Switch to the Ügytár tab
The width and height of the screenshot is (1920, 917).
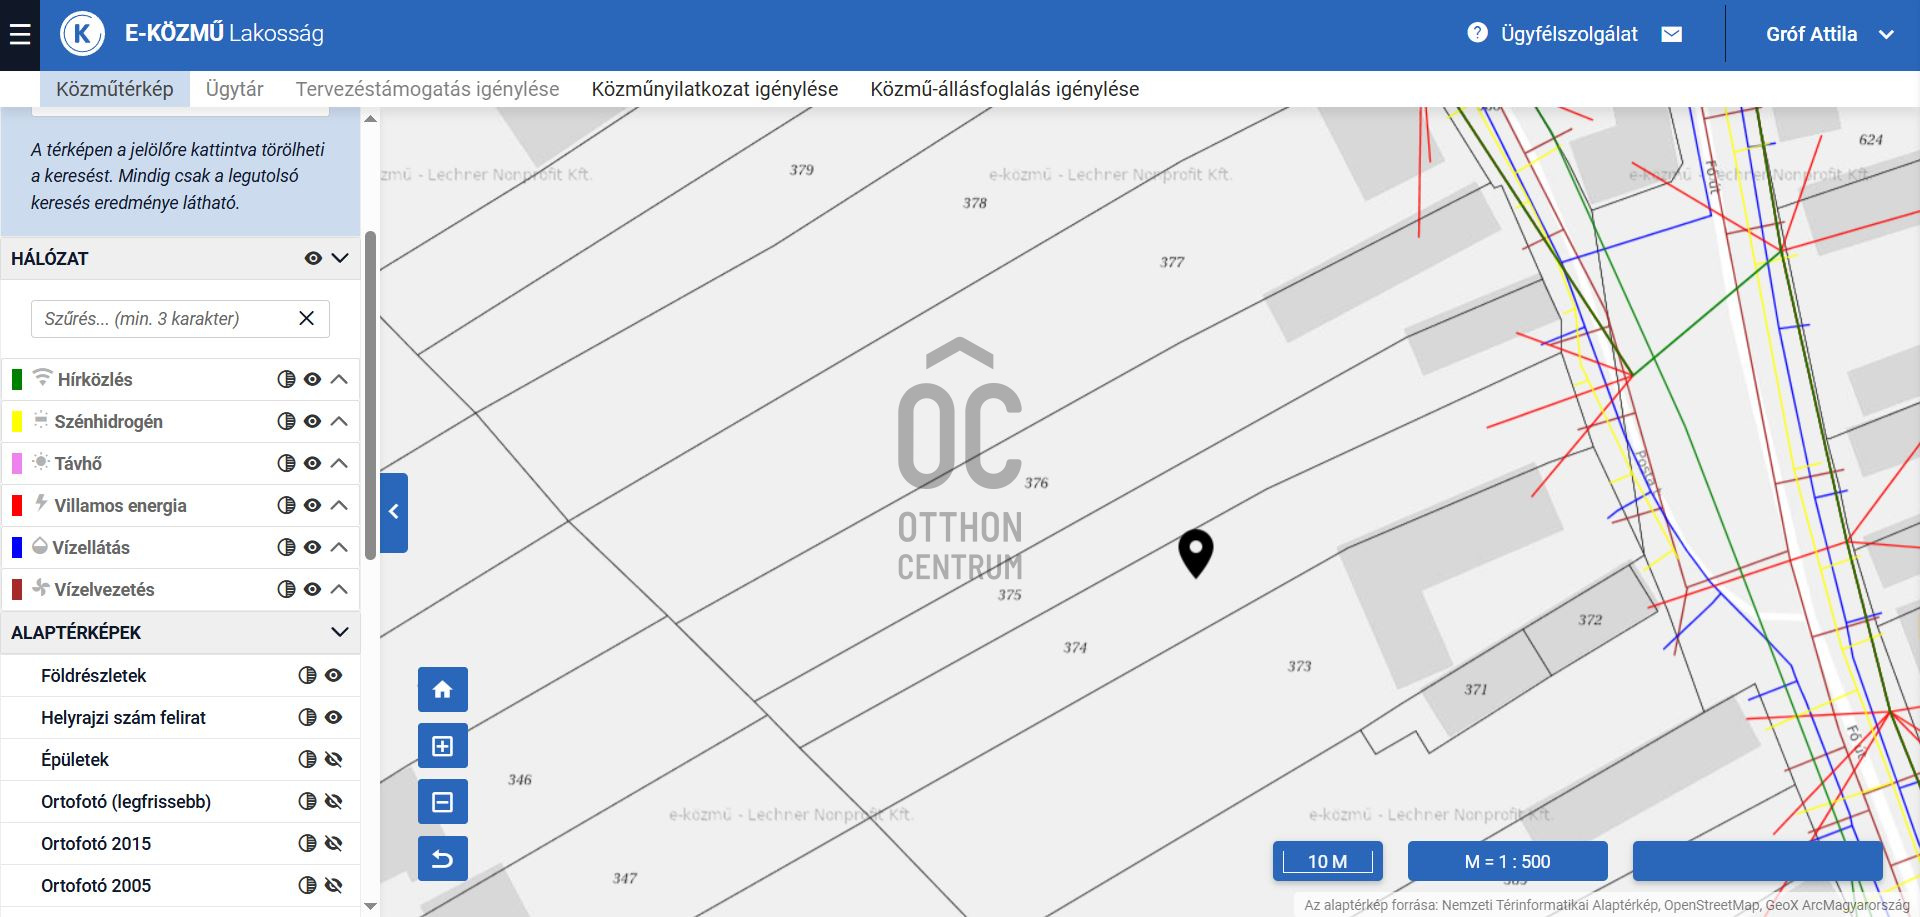click(234, 89)
